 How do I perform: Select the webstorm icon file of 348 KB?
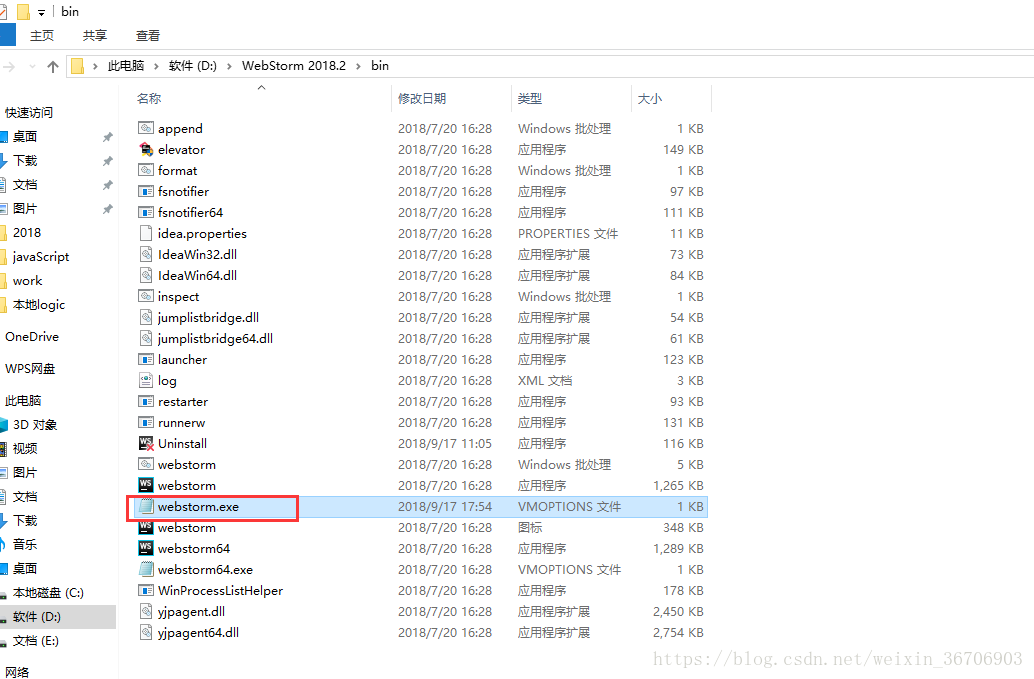click(421, 527)
